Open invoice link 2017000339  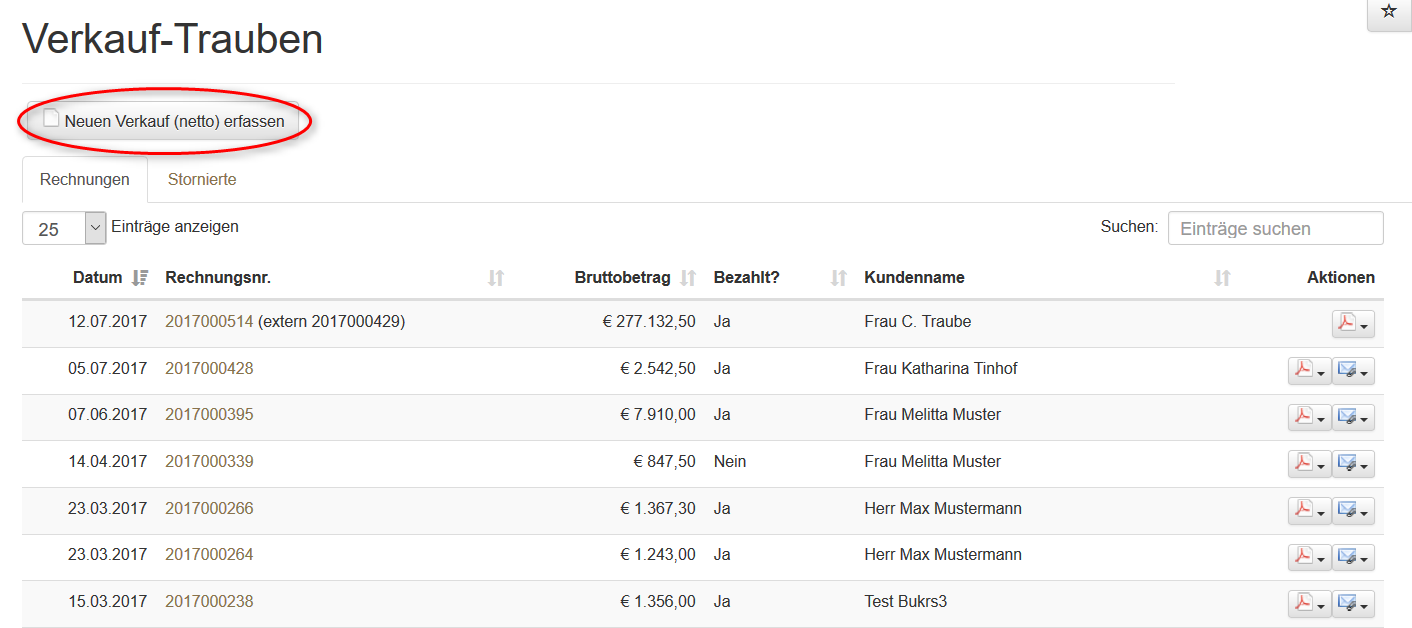(x=209, y=462)
